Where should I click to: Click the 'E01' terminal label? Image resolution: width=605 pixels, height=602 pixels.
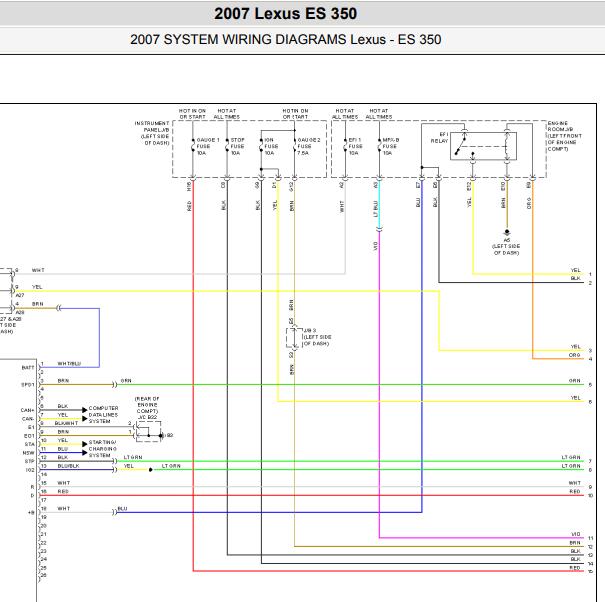tap(29, 435)
